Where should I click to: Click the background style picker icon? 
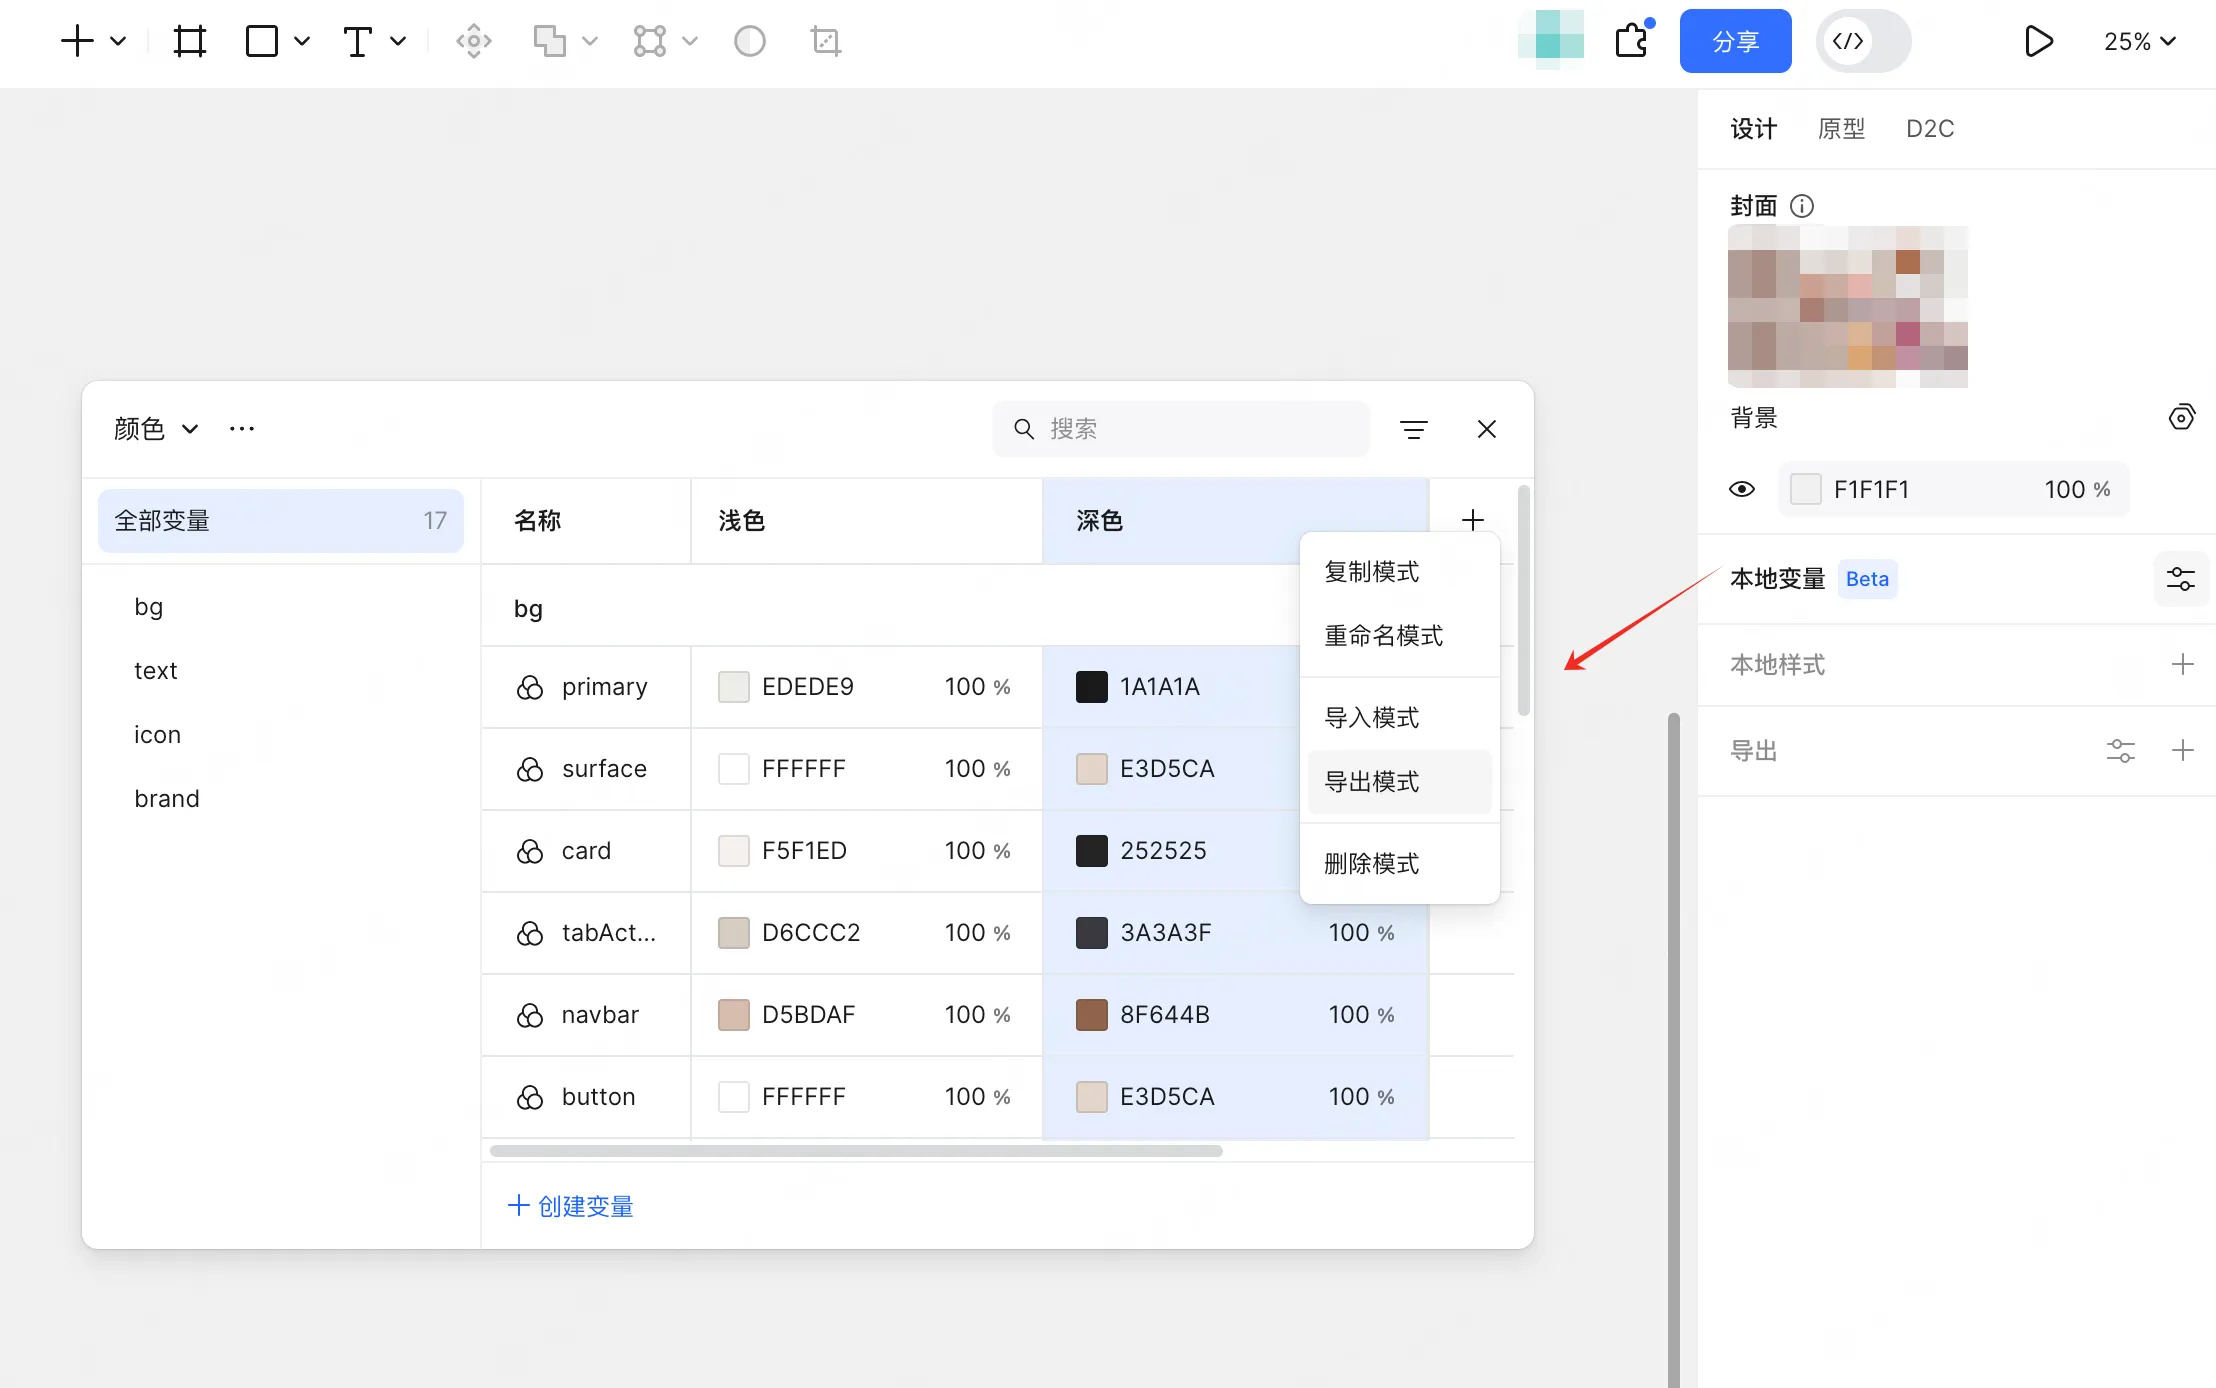click(x=2181, y=417)
